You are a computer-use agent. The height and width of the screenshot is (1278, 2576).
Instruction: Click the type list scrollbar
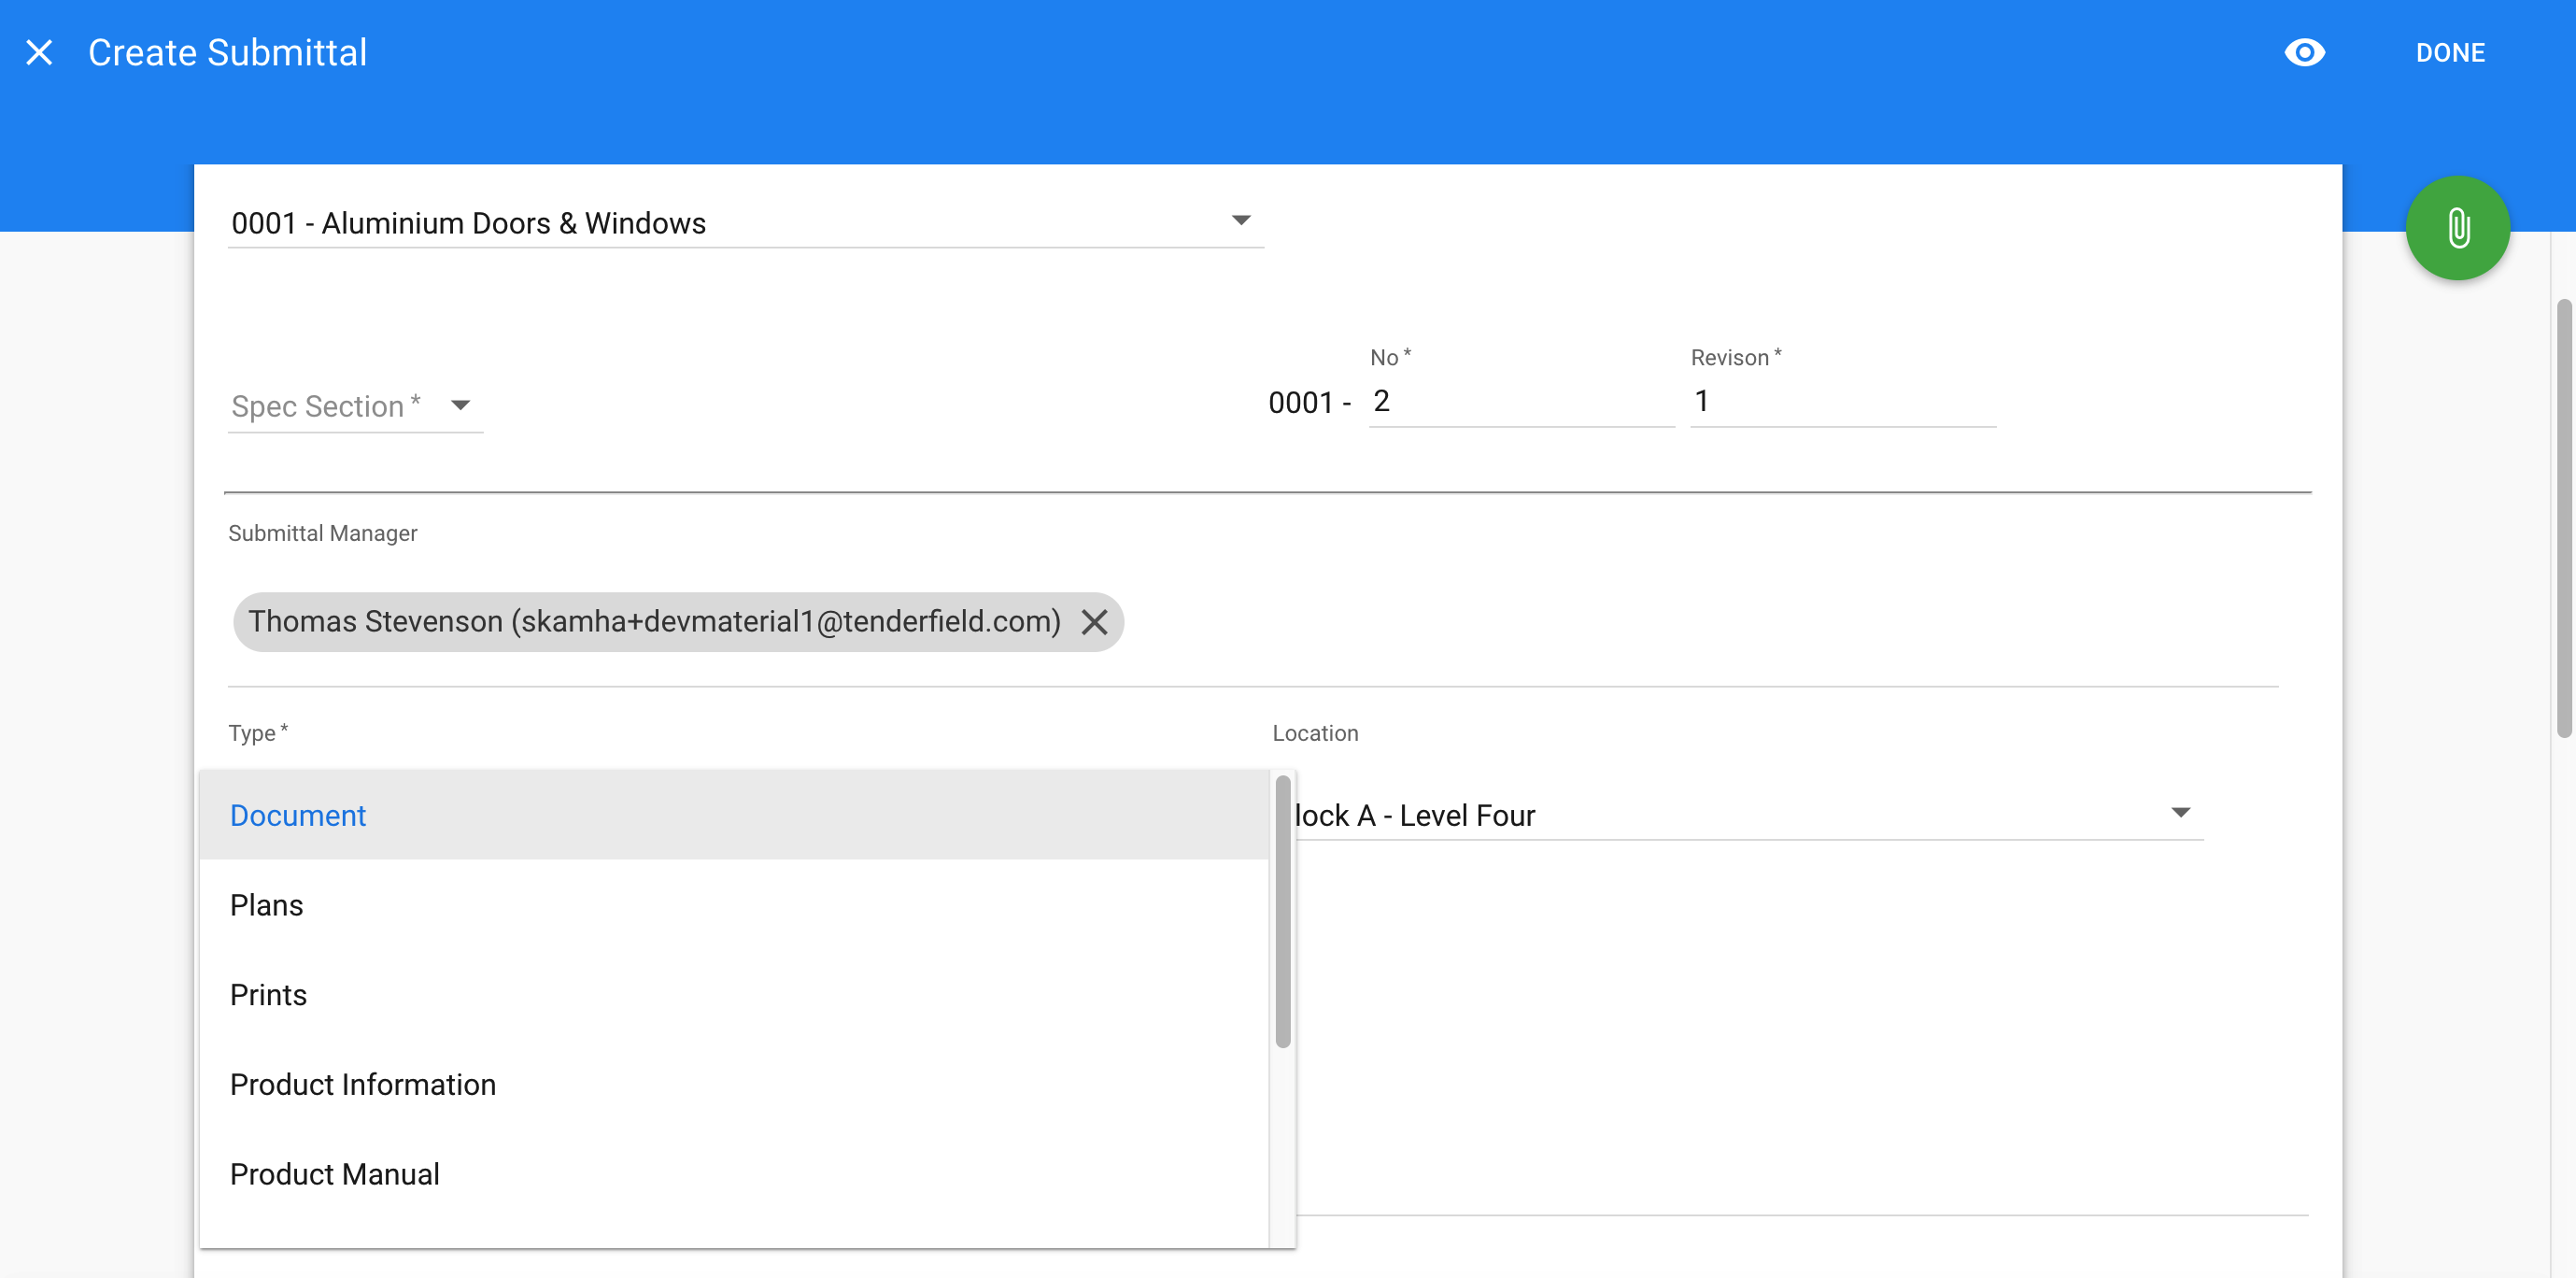pyautogui.click(x=1282, y=912)
